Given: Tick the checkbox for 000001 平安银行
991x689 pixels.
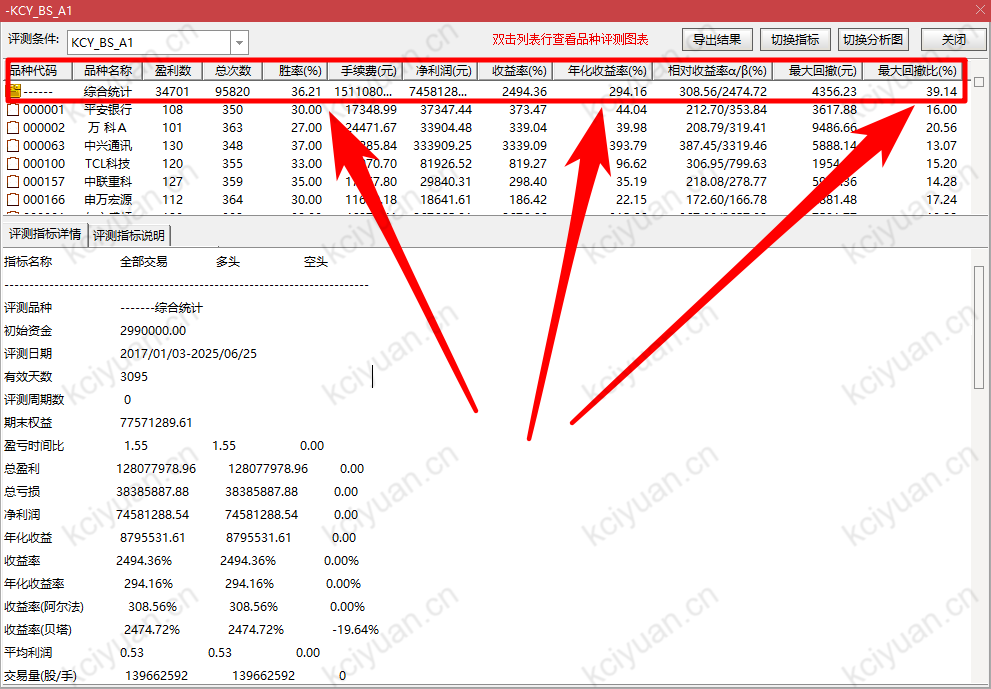Looking at the screenshot, I should [x=14, y=110].
